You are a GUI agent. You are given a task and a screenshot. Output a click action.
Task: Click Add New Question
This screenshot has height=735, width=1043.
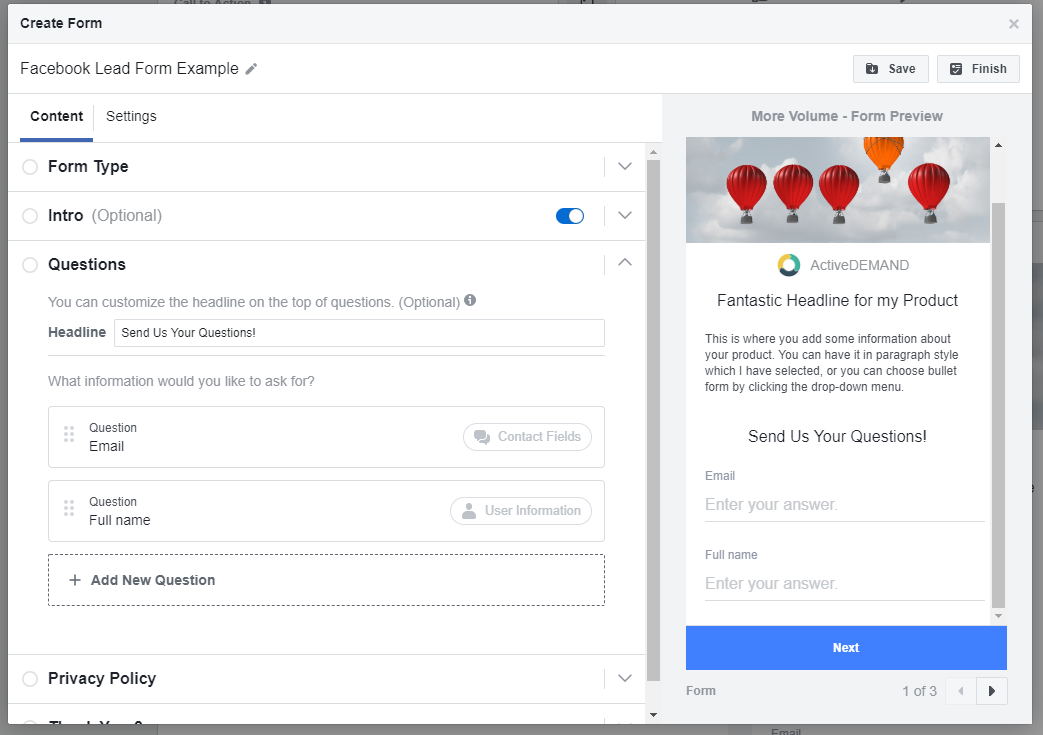tap(327, 580)
